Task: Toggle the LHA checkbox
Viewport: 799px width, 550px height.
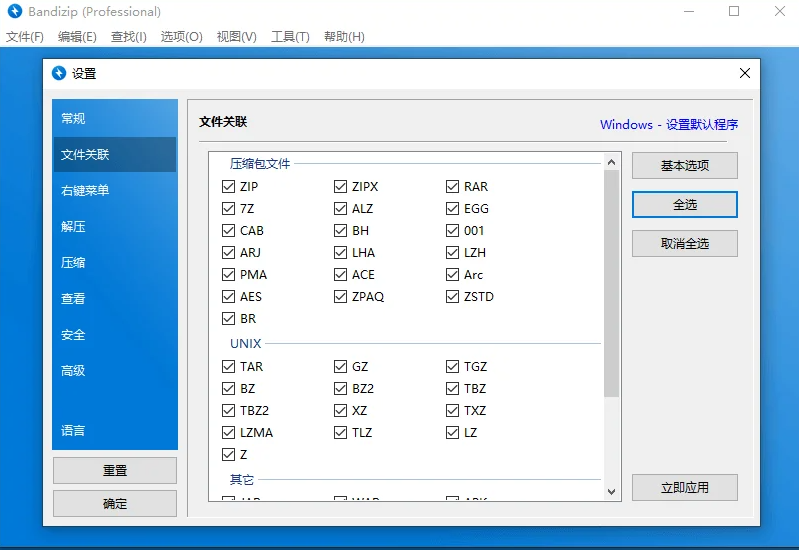Action: tap(340, 252)
